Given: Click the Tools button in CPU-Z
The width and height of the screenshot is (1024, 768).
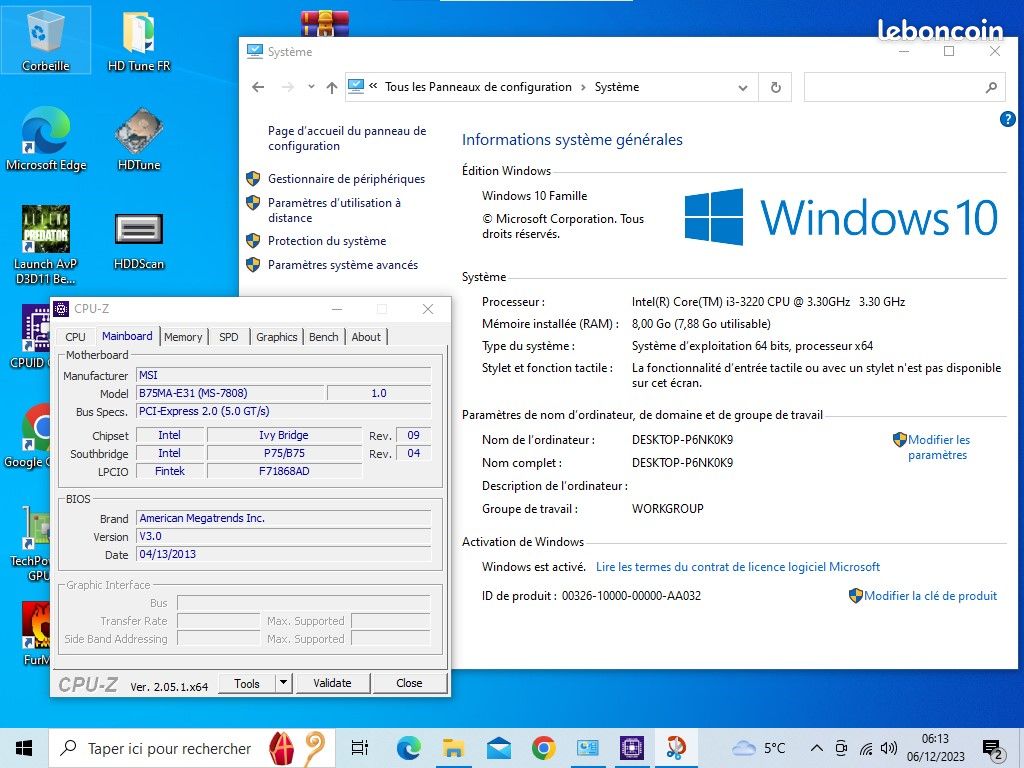Looking at the screenshot, I should [x=247, y=683].
